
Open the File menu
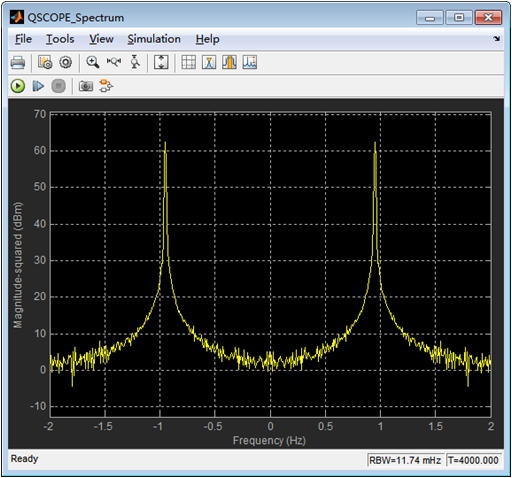coord(23,39)
